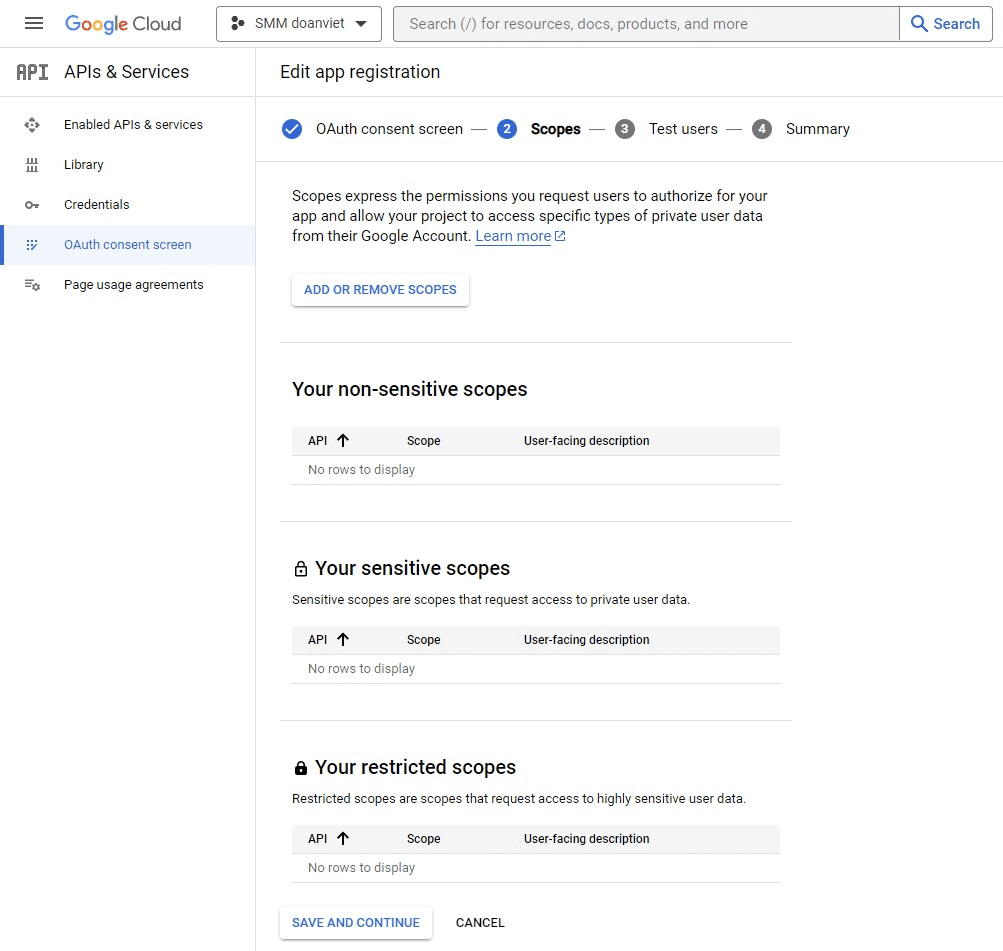Click the Enabled APIs & services icon
The width and height of the screenshot is (1003, 951).
[x=32, y=125]
